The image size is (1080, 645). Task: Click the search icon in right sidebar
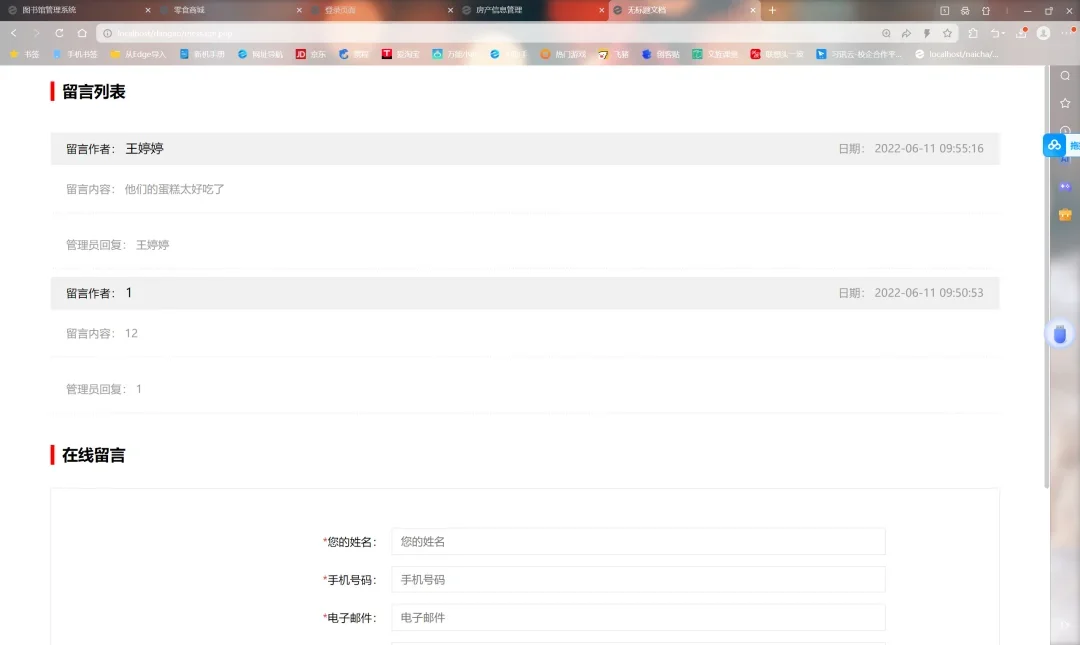click(x=1064, y=74)
